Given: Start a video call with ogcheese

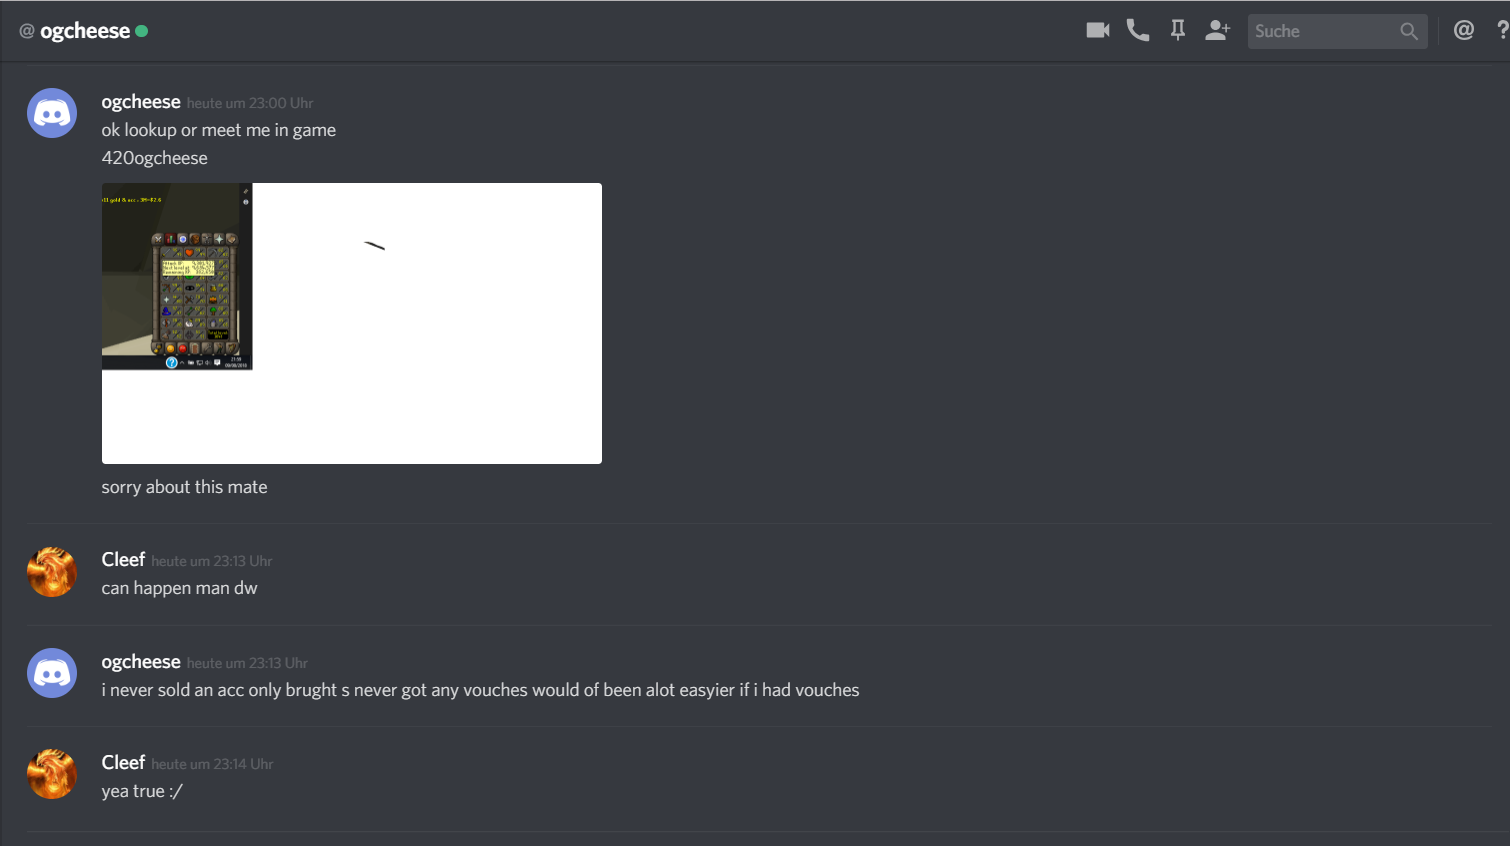Looking at the screenshot, I should [x=1097, y=30].
